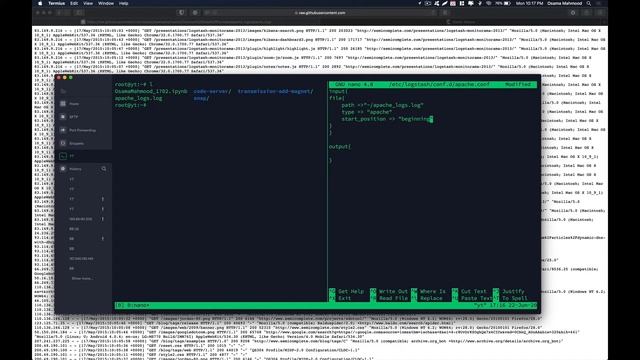Image resolution: width=640 pixels, height=360 pixels.
Task: Click nano title /etc/logstash/conf.d/apache.conf
Action: (439, 84)
